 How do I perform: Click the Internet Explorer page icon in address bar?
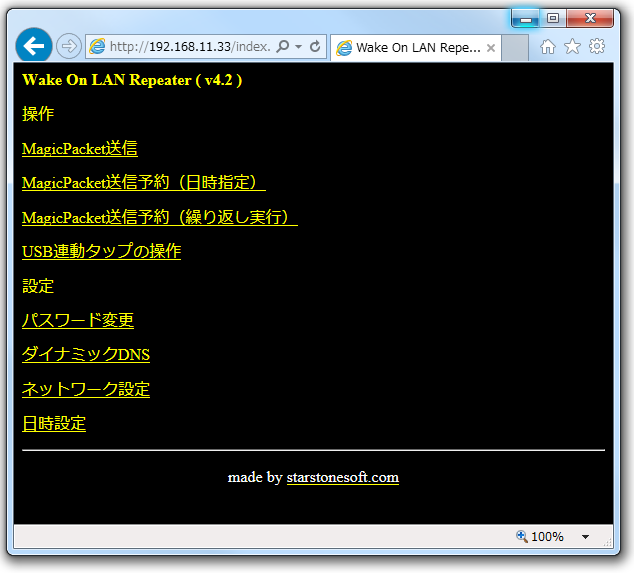[x=97, y=47]
